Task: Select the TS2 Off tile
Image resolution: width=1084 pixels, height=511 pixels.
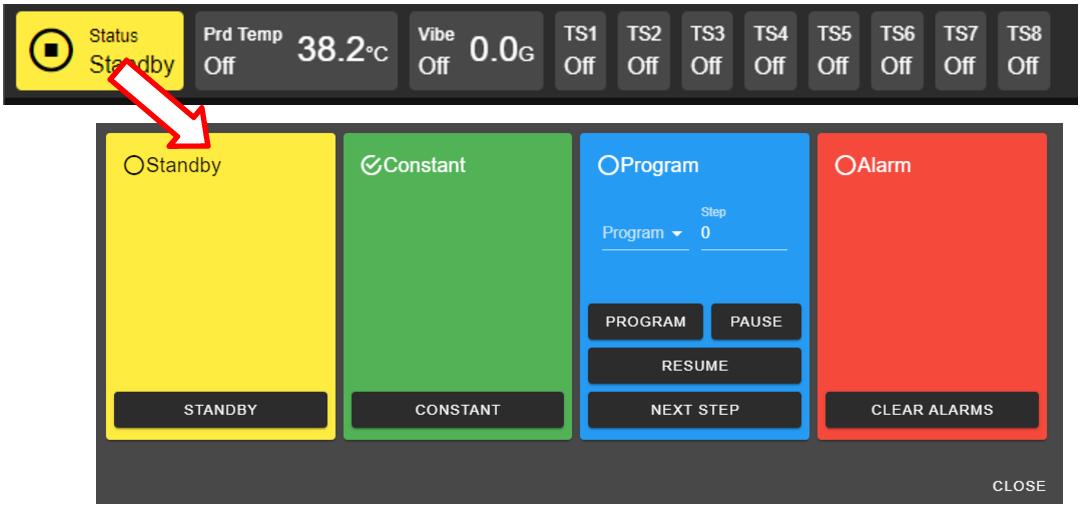Action: (643, 50)
